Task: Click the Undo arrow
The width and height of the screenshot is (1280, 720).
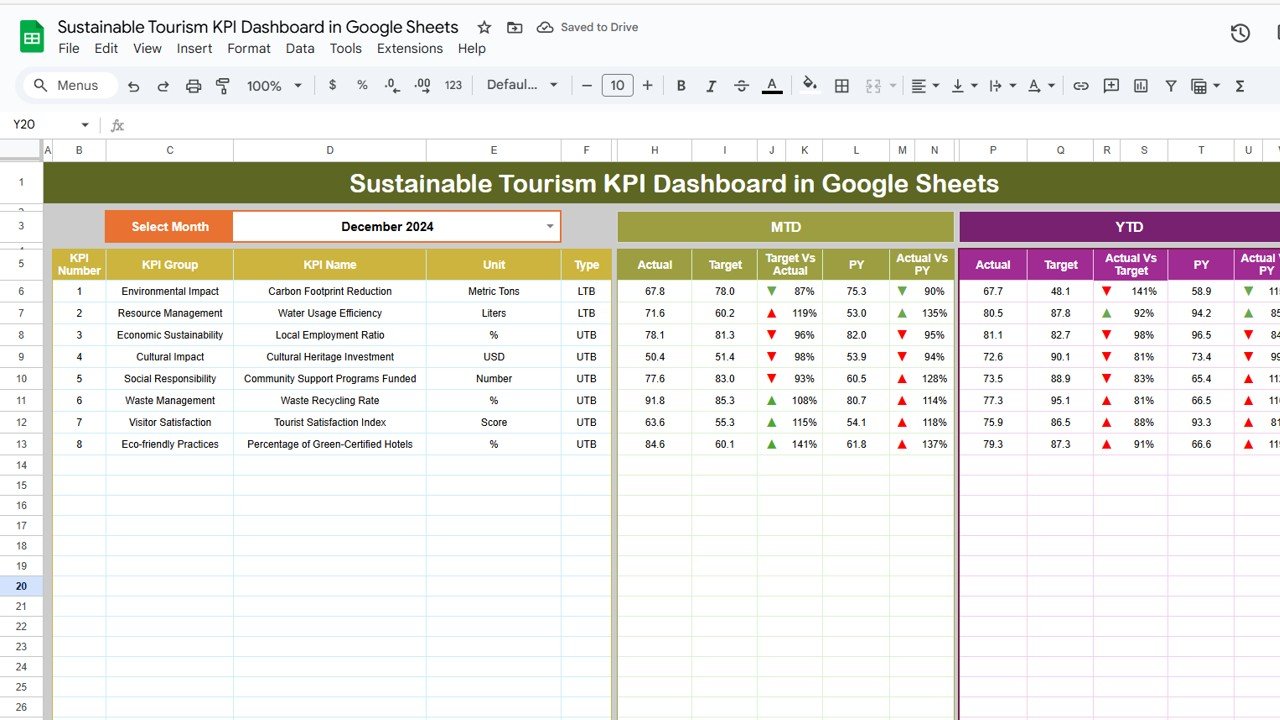Action: pyautogui.click(x=134, y=86)
